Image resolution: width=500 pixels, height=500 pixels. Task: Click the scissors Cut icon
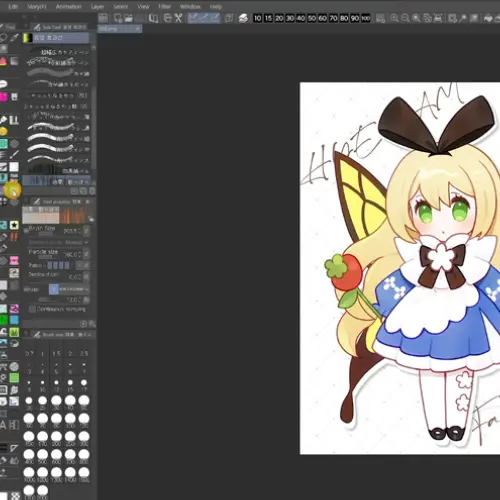179,18
